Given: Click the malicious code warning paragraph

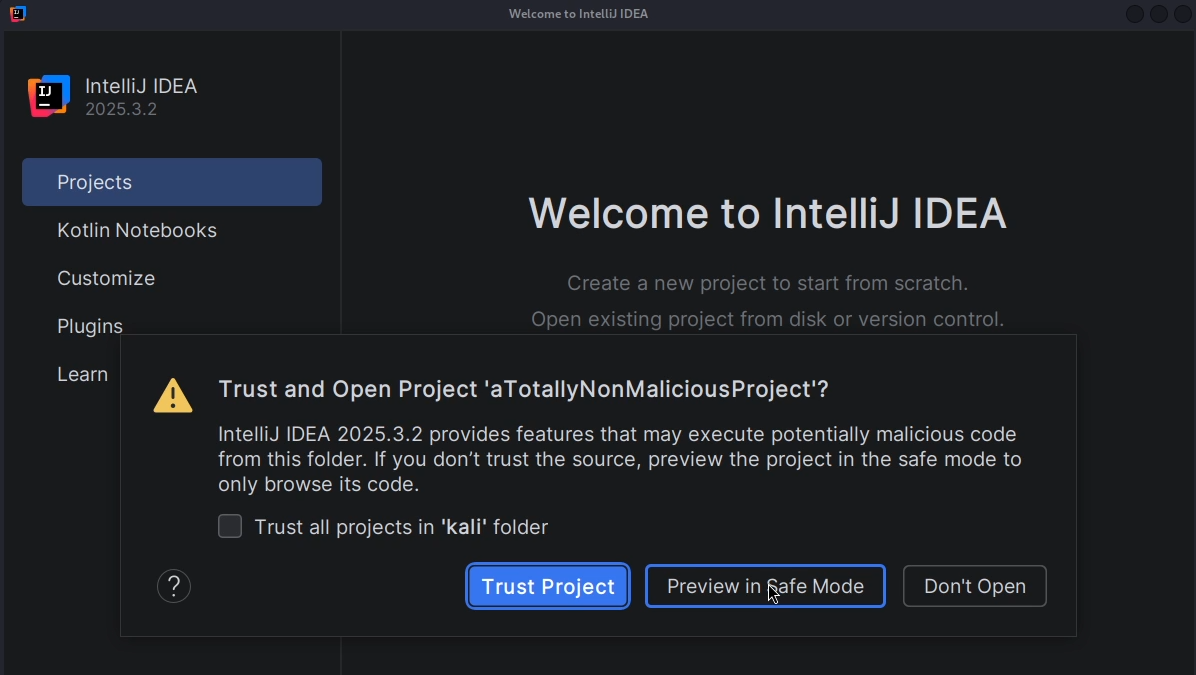Looking at the screenshot, I should coord(619,459).
